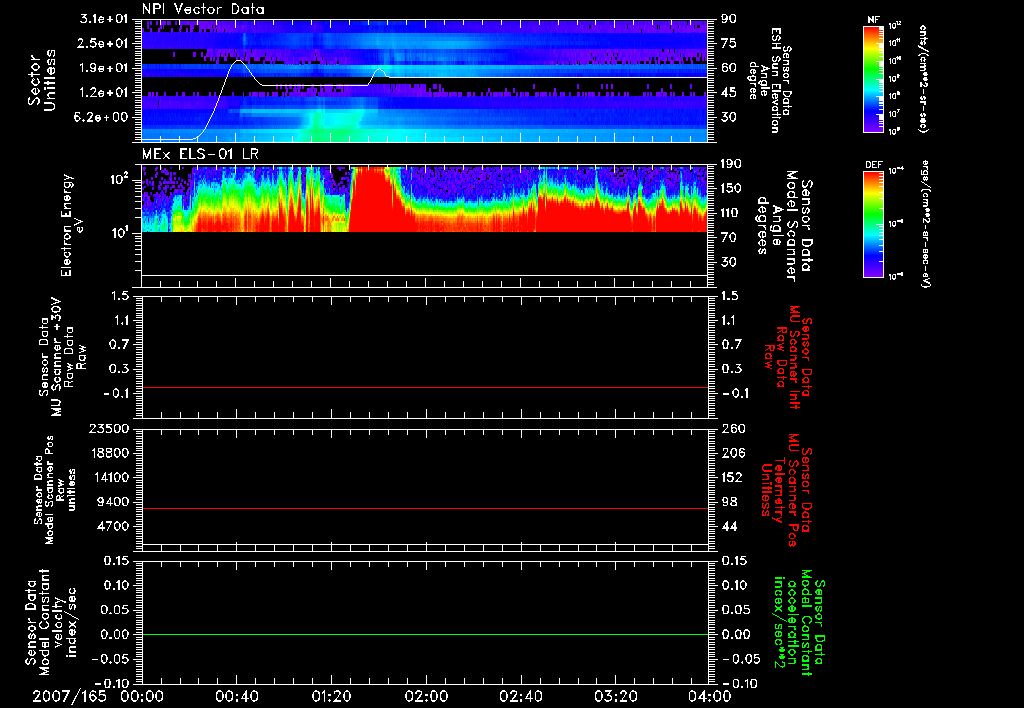Click the white "MU Scanner +30V Raw Data" label
Image resolution: width=1024 pixels, height=708 pixels.
point(62,357)
